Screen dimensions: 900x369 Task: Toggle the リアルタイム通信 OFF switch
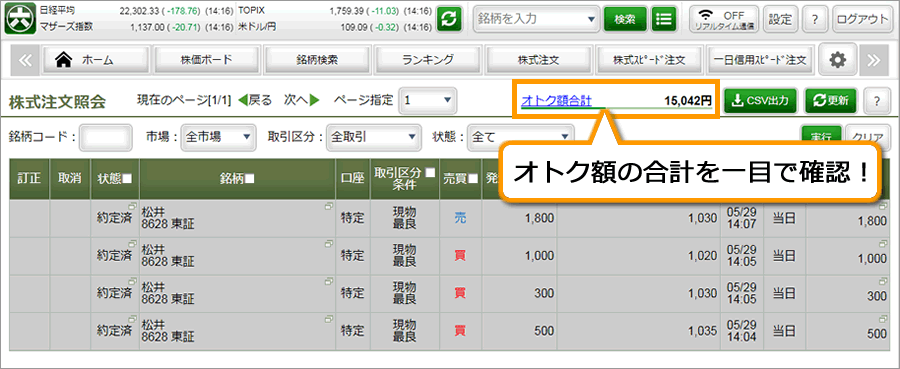coord(724,19)
